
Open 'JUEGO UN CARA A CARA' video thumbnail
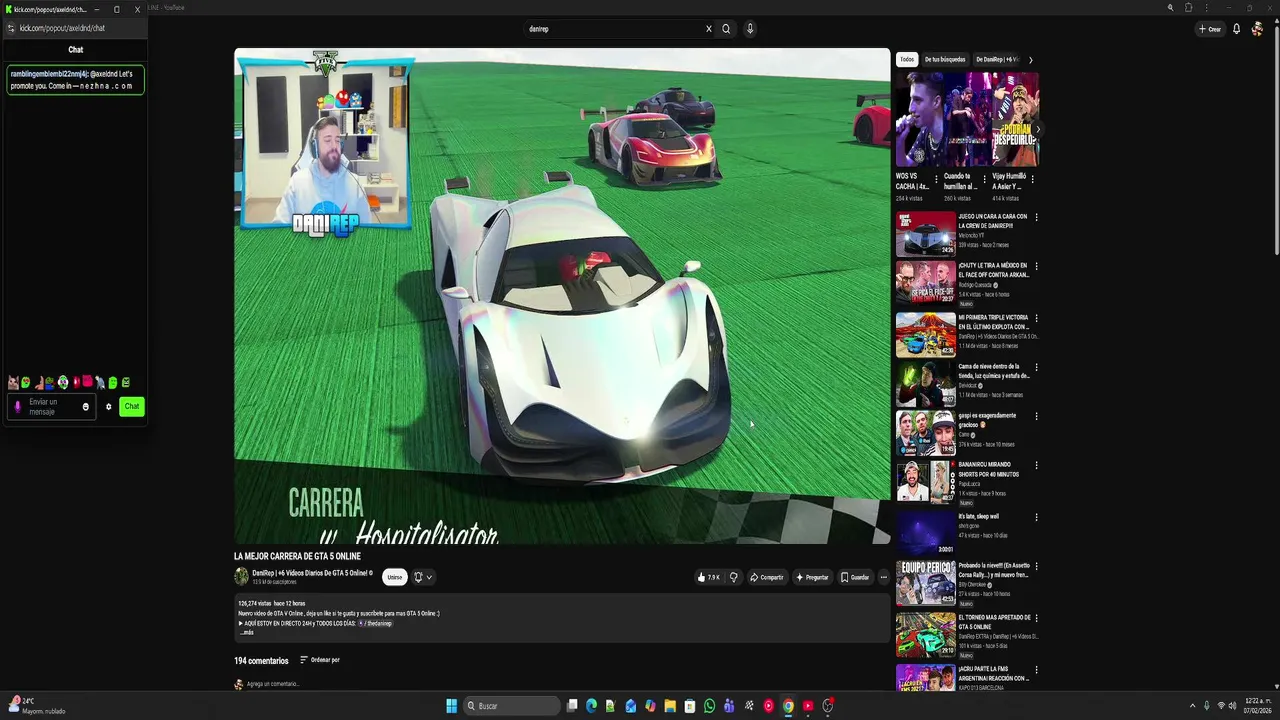925,233
